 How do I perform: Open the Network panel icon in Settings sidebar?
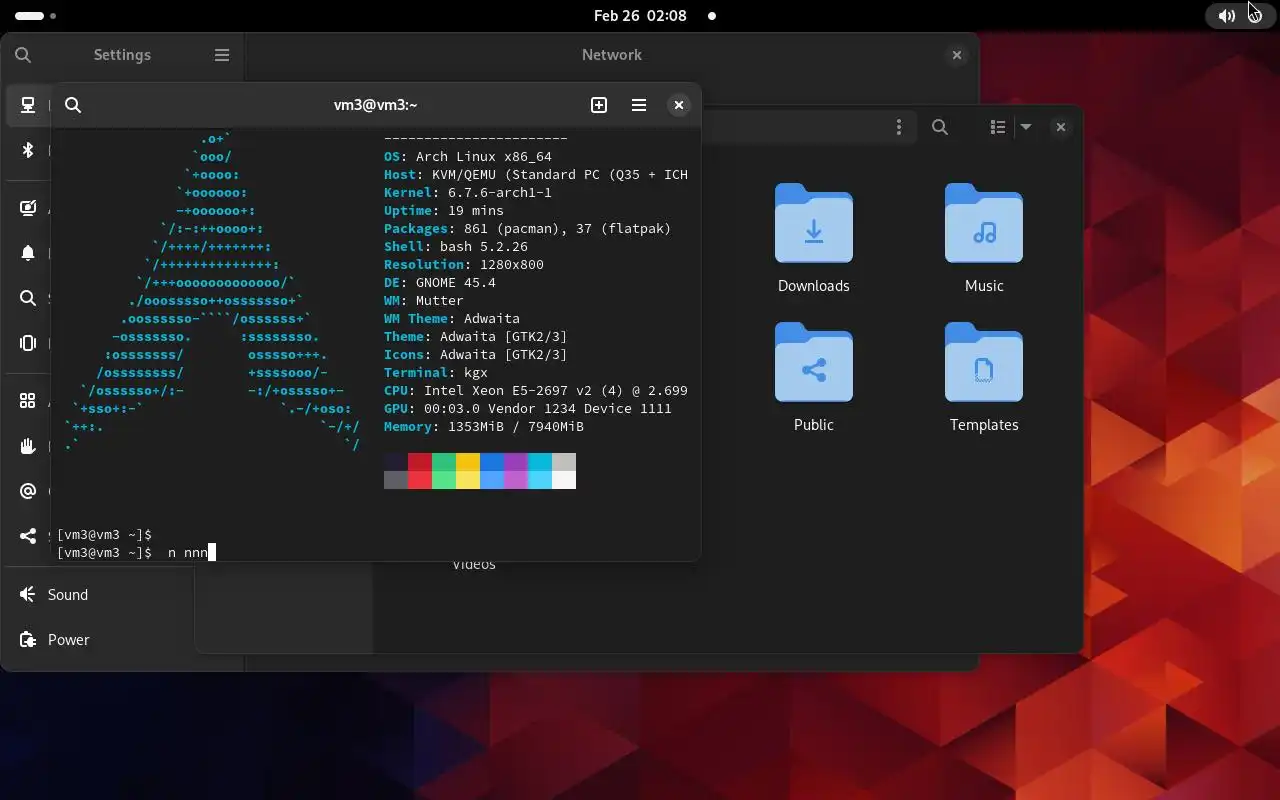pyautogui.click(x=28, y=105)
